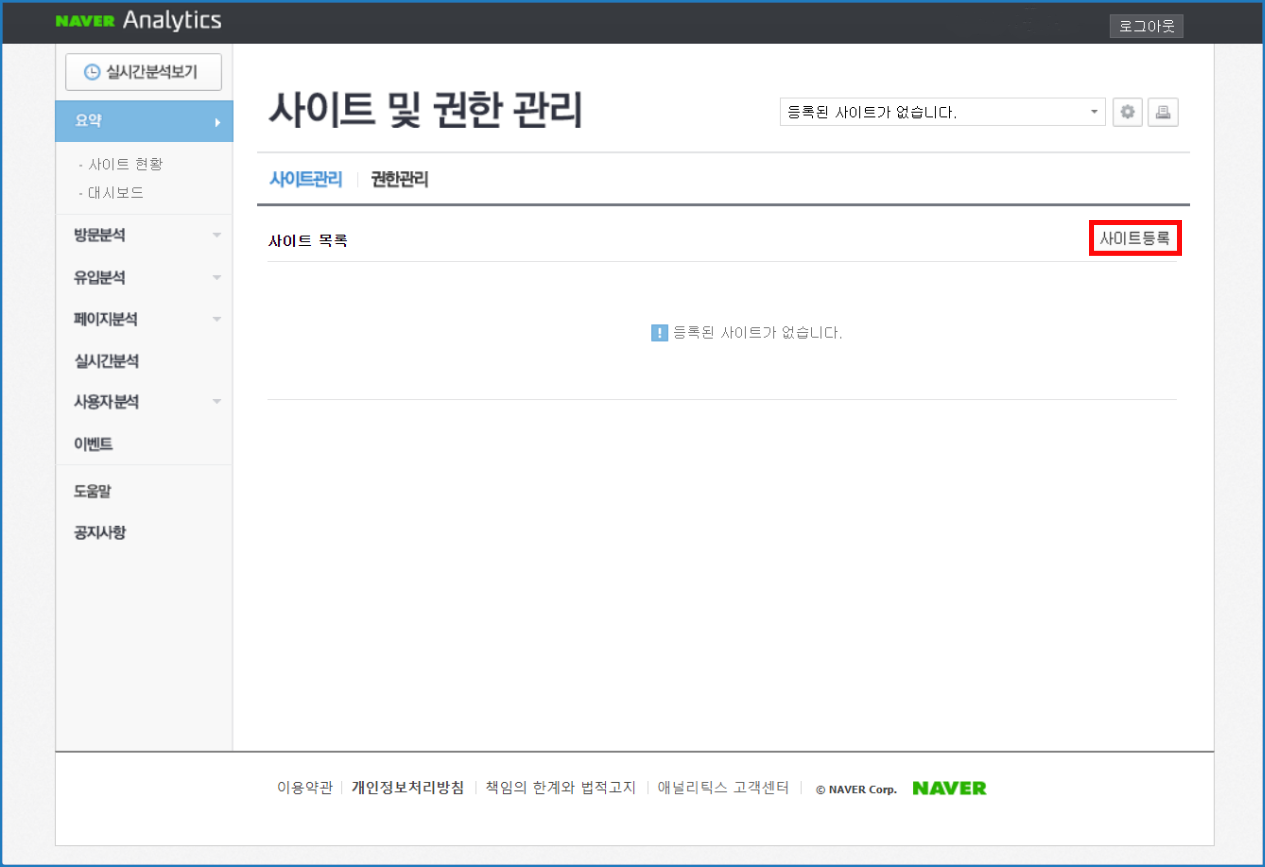Viewport: 1265px width, 867px height.
Task: Switch to the 권한관리 tab
Action: (399, 180)
